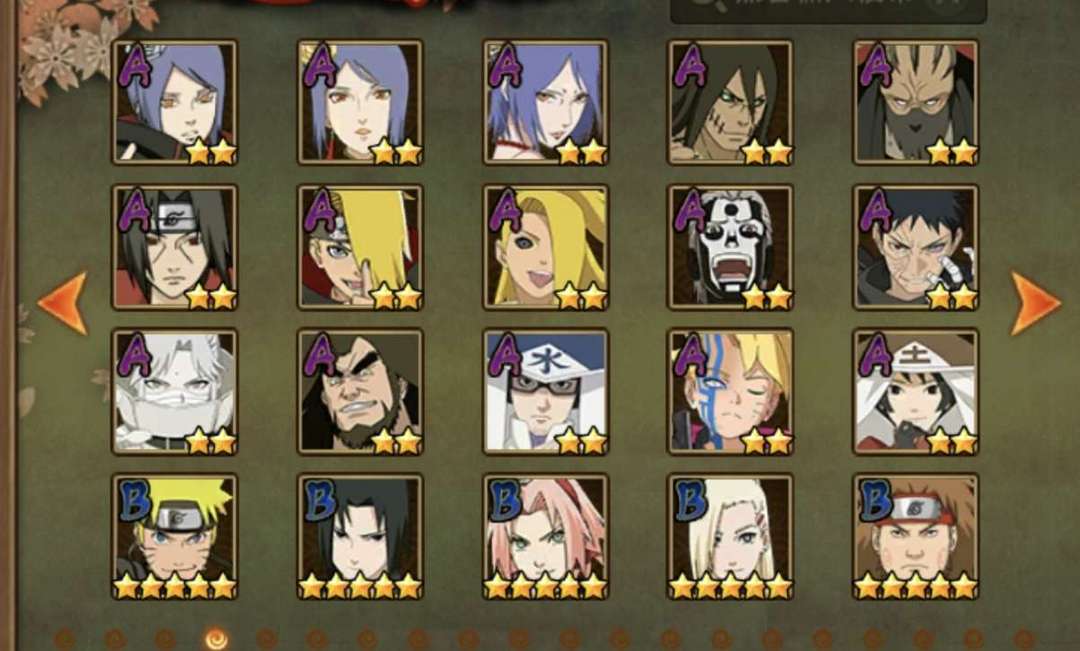Go to the next page with right arrow
The image size is (1080, 651).
[x=1035, y=303]
